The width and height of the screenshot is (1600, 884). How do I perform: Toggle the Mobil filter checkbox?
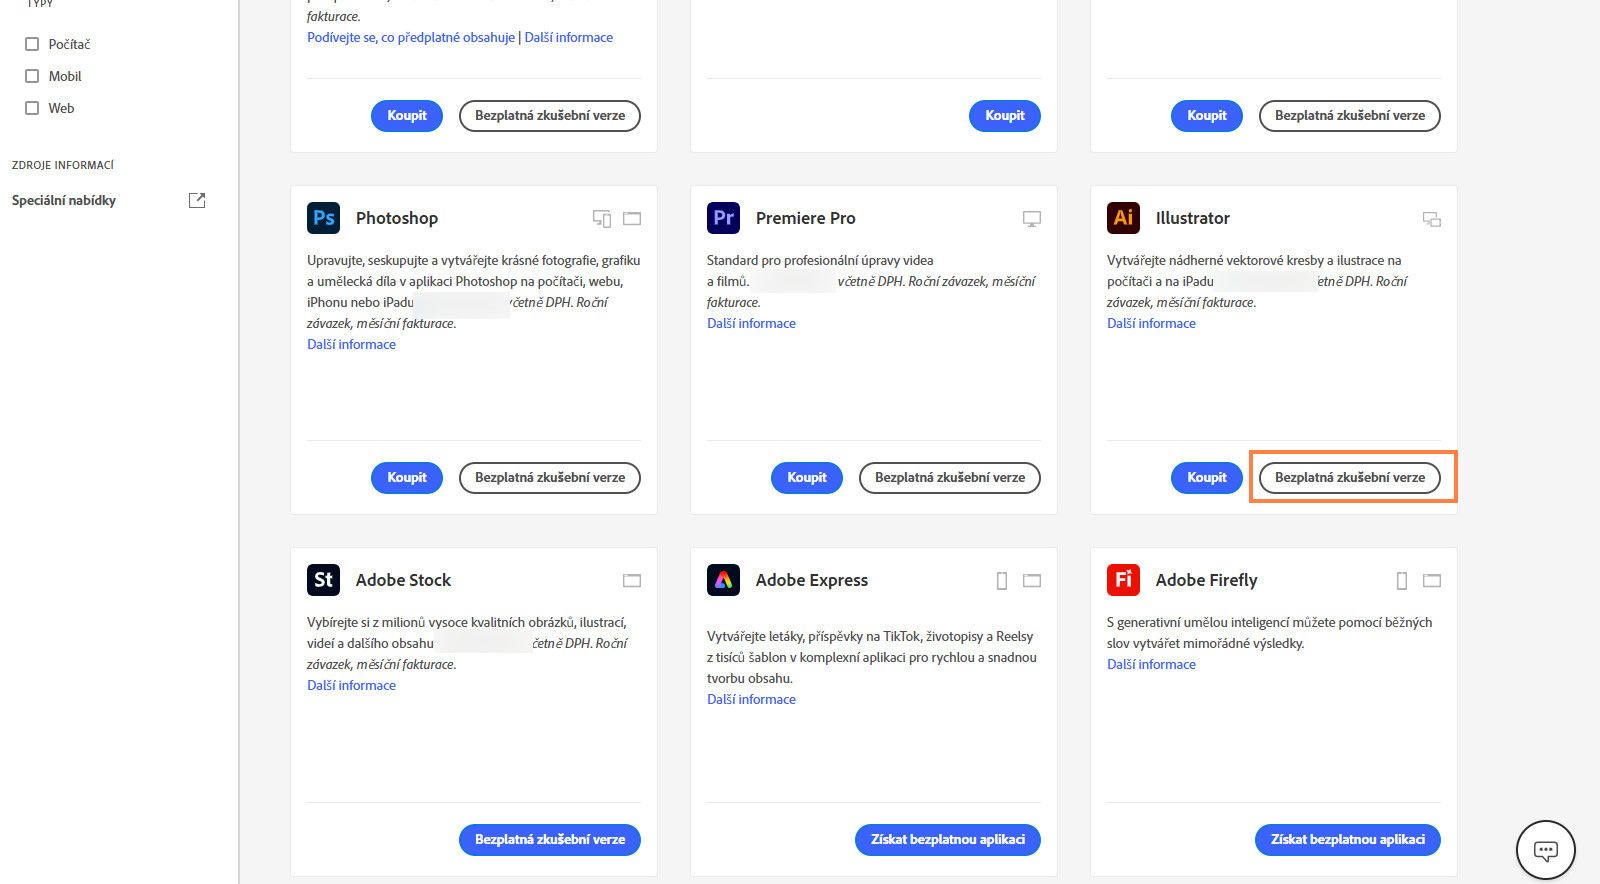click(32, 76)
